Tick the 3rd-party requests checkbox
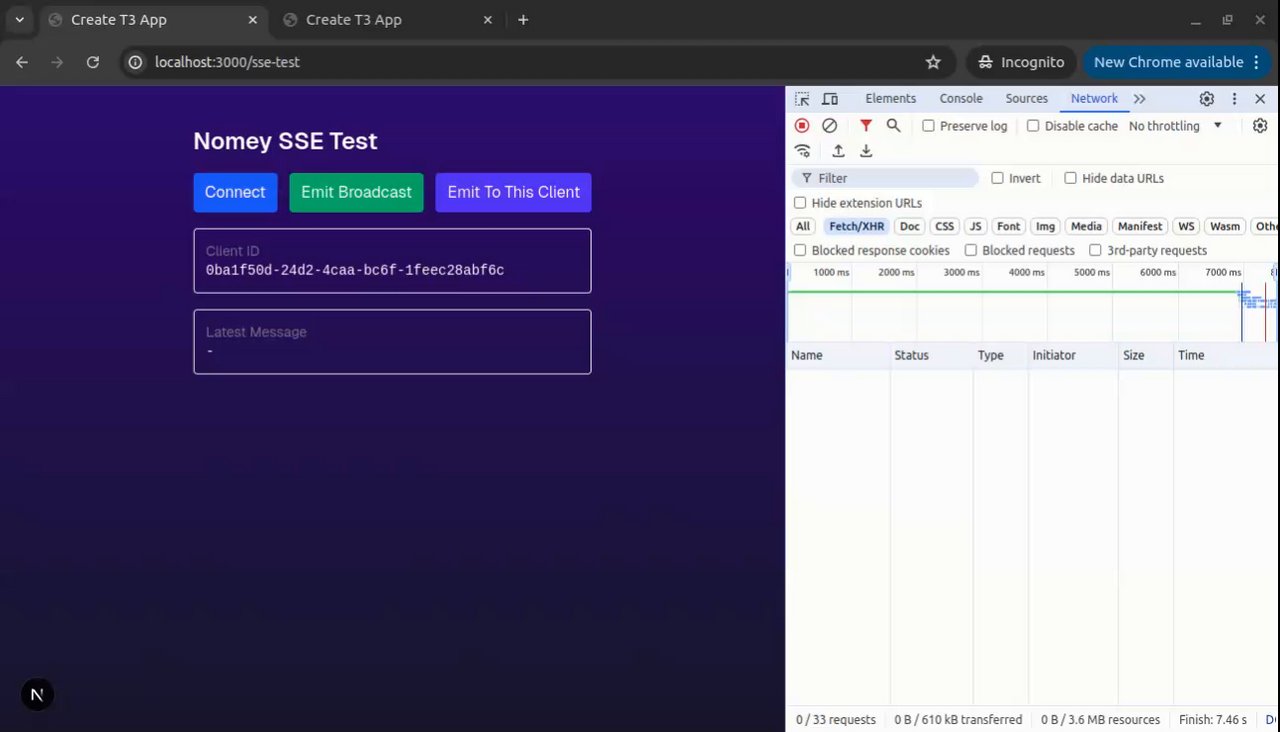 (1095, 251)
